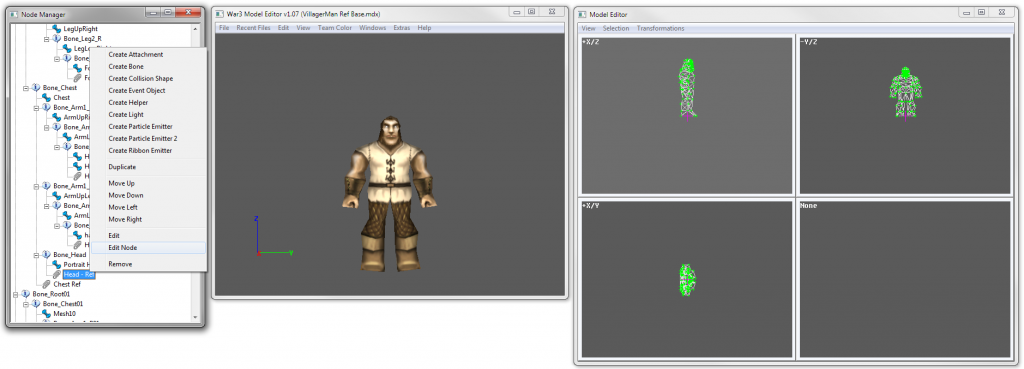Click the +X/Y viewport wireframe
The image size is (1024, 369).
tap(687, 281)
